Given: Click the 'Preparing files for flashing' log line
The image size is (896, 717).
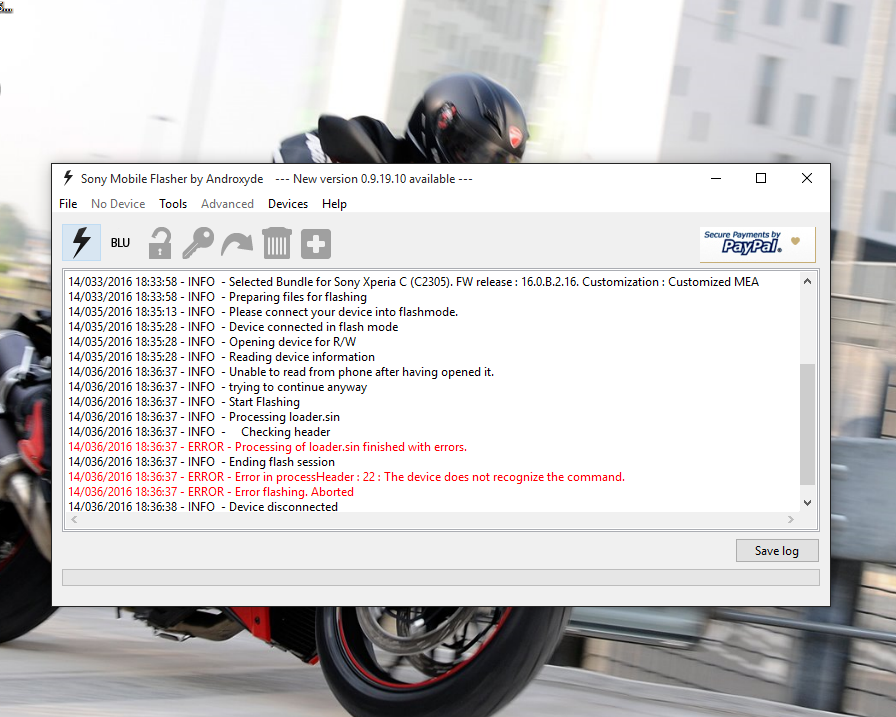Looking at the screenshot, I should pos(218,297).
